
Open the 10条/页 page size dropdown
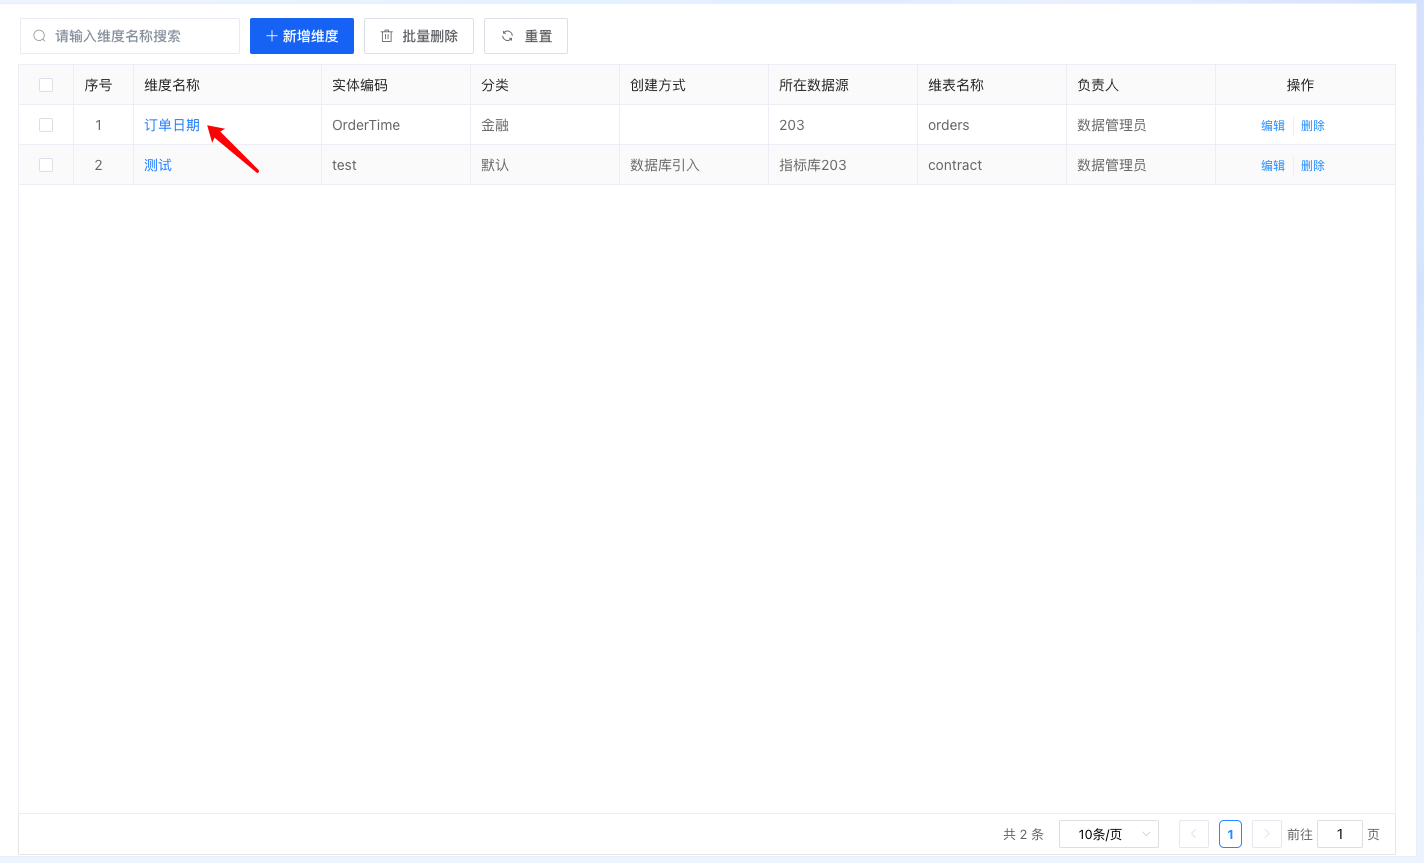click(x=1108, y=834)
